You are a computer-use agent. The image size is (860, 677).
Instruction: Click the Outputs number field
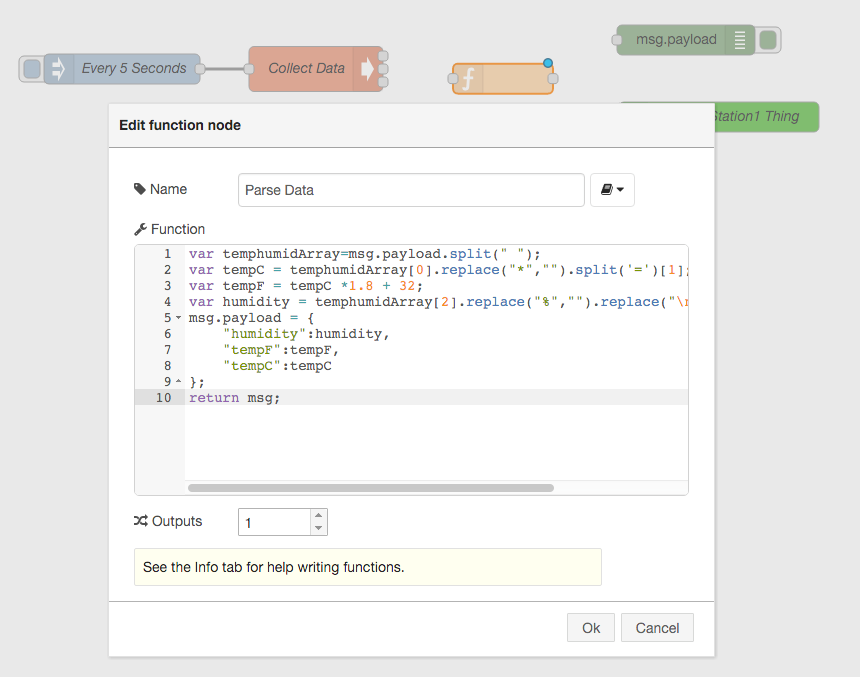coord(274,522)
